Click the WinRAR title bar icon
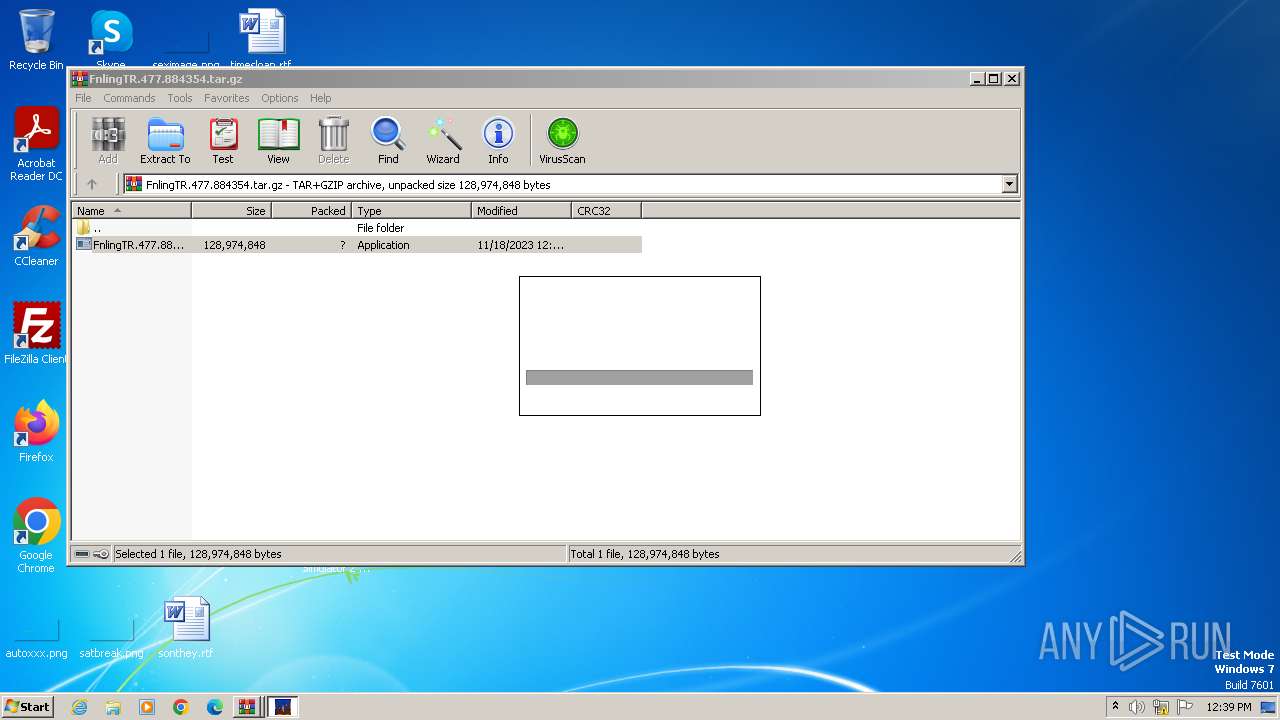The height and width of the screenshot is (720, 1280). tap(80, 79)
